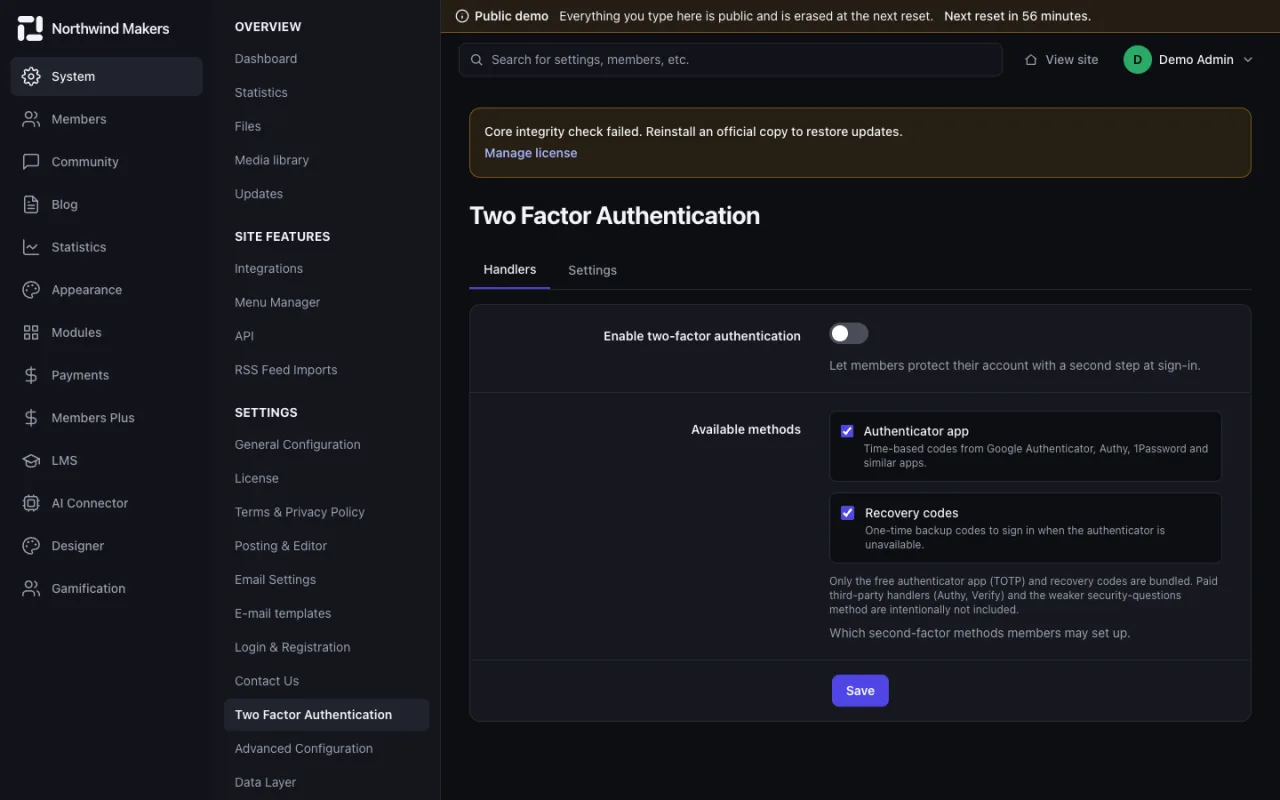This screenshot has height=800, width=1280.
Task: Open Members via people icon
Action: click(31, 119)
